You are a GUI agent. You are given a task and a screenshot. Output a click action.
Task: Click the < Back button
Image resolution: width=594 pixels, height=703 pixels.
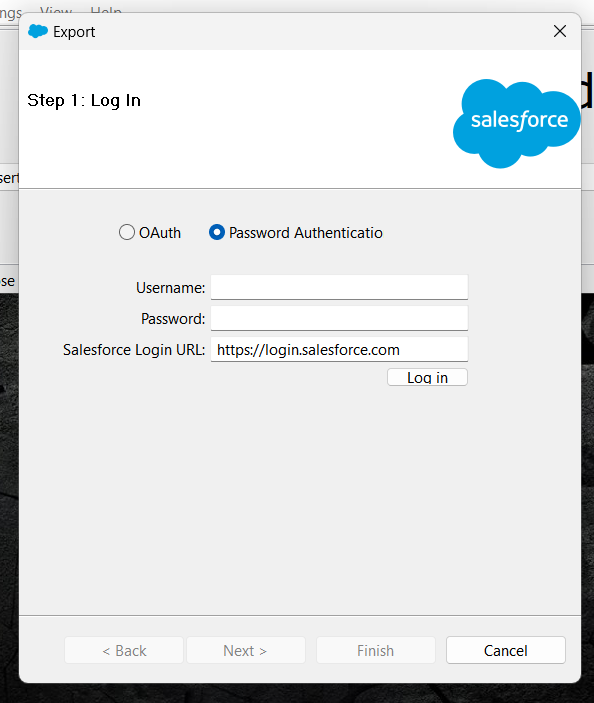click(x=124, y=650)
